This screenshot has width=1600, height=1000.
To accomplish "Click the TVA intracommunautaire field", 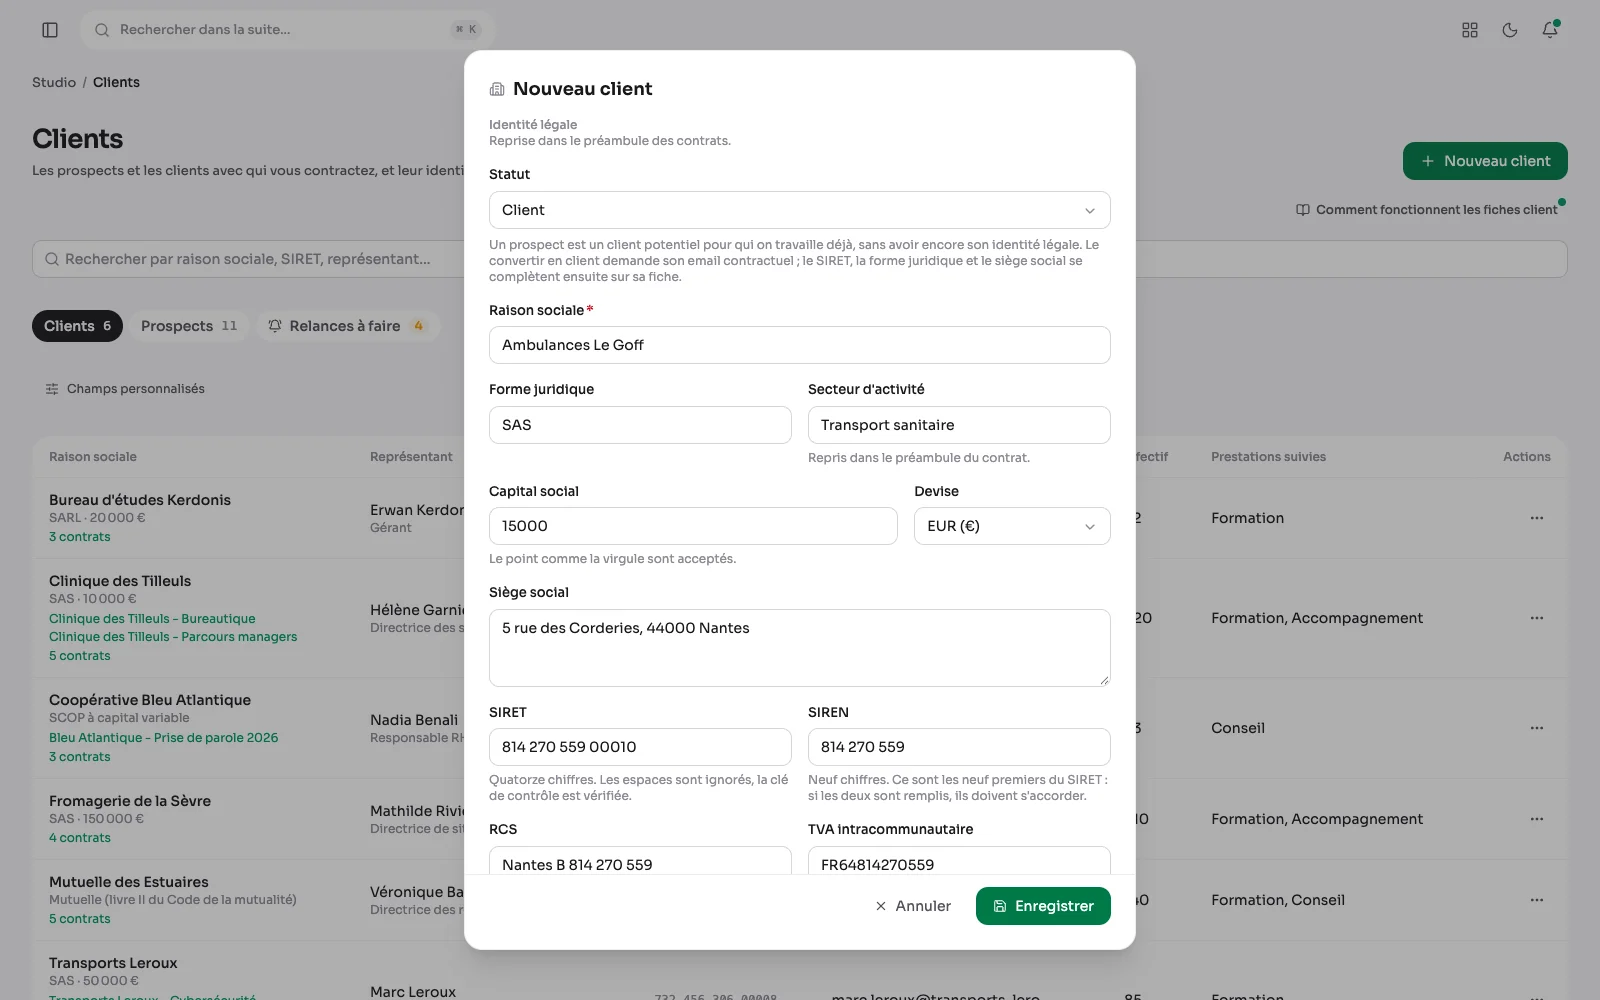I will 959,861.
